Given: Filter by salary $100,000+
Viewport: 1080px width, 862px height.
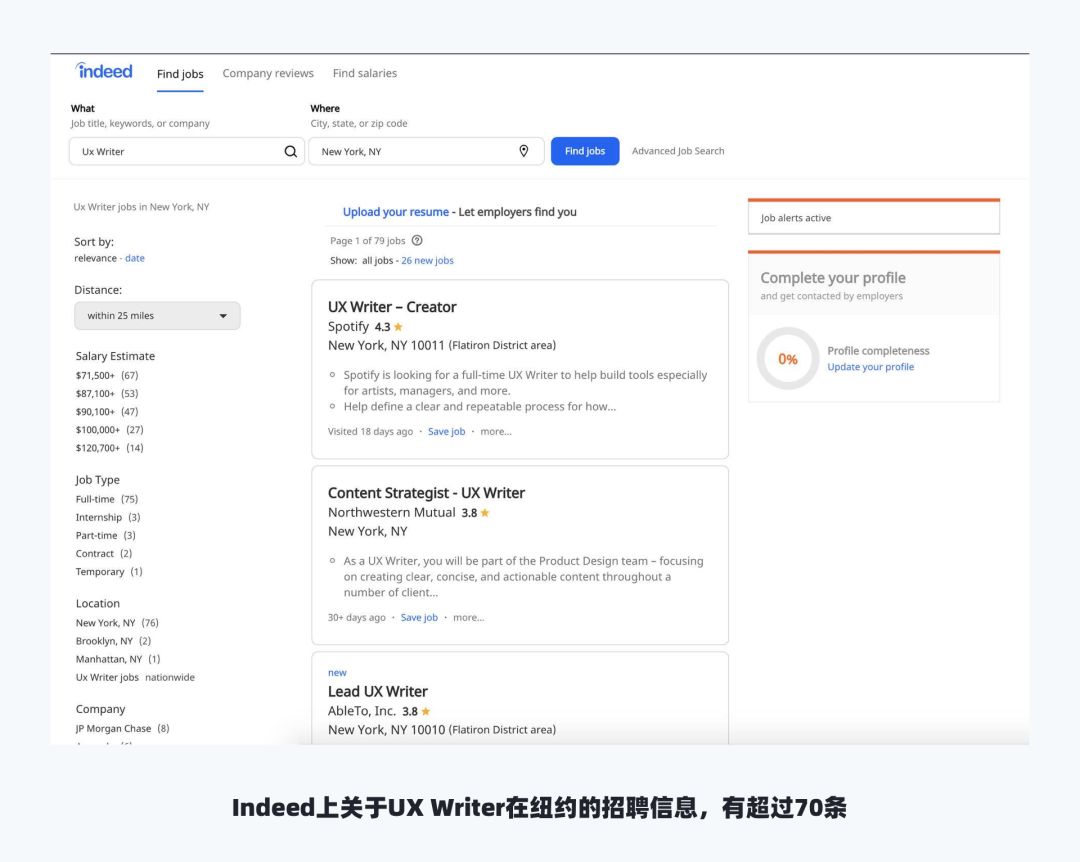Looking at the screenshot, I should click(110, 430).
